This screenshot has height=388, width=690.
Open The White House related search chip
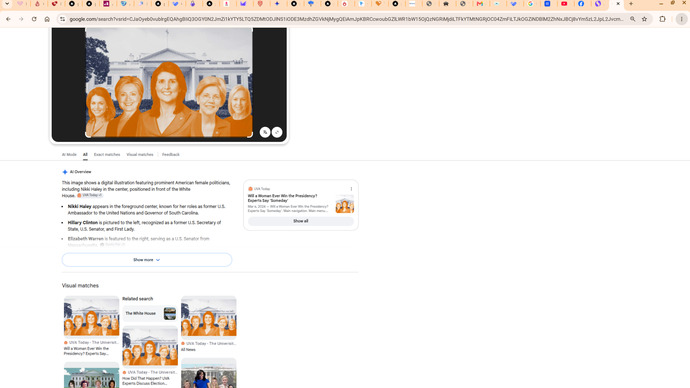click(150, 313)
